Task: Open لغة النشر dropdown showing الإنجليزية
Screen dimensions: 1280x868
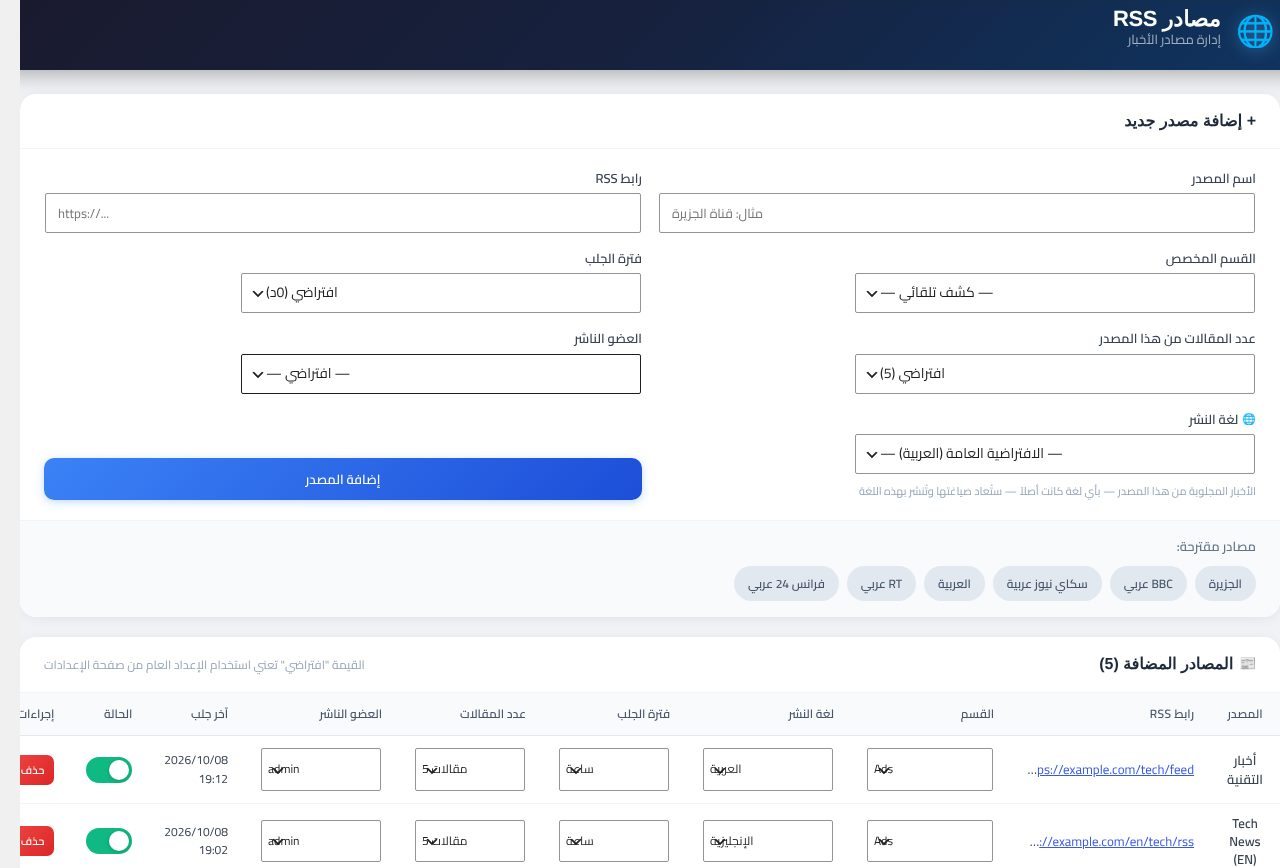Action: point(768,841)
